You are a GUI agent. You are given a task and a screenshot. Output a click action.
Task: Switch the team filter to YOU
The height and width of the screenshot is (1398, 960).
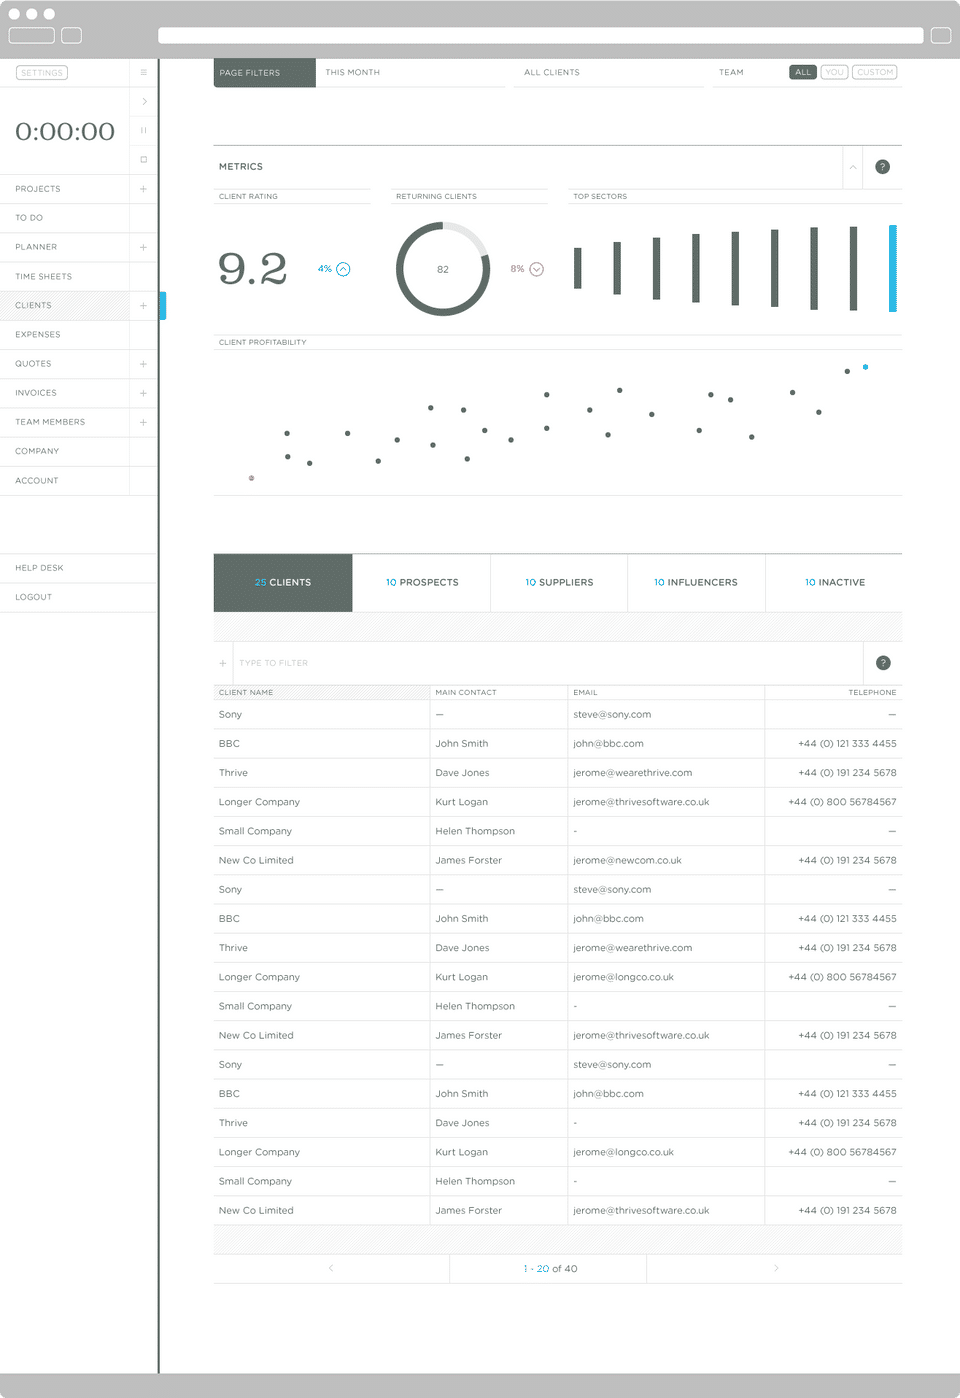[x=834, y=72]
